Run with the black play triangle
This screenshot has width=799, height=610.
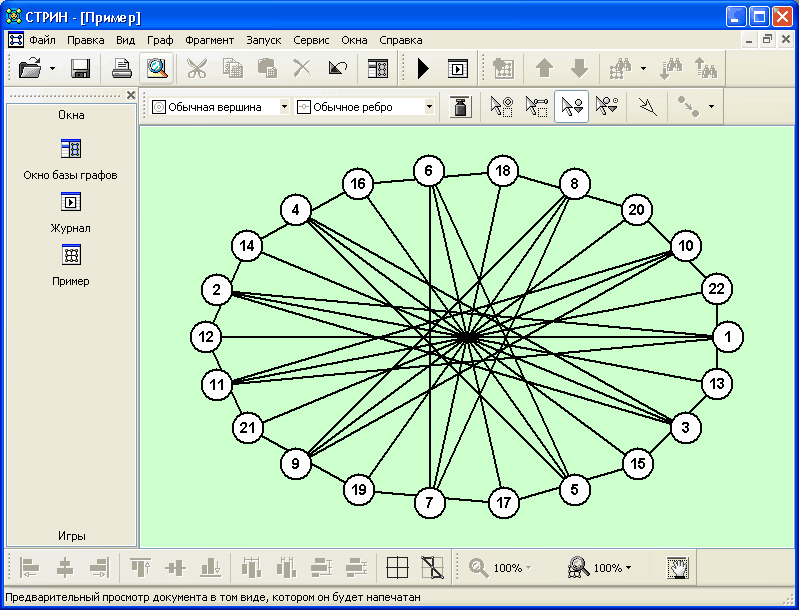point(423,68)
